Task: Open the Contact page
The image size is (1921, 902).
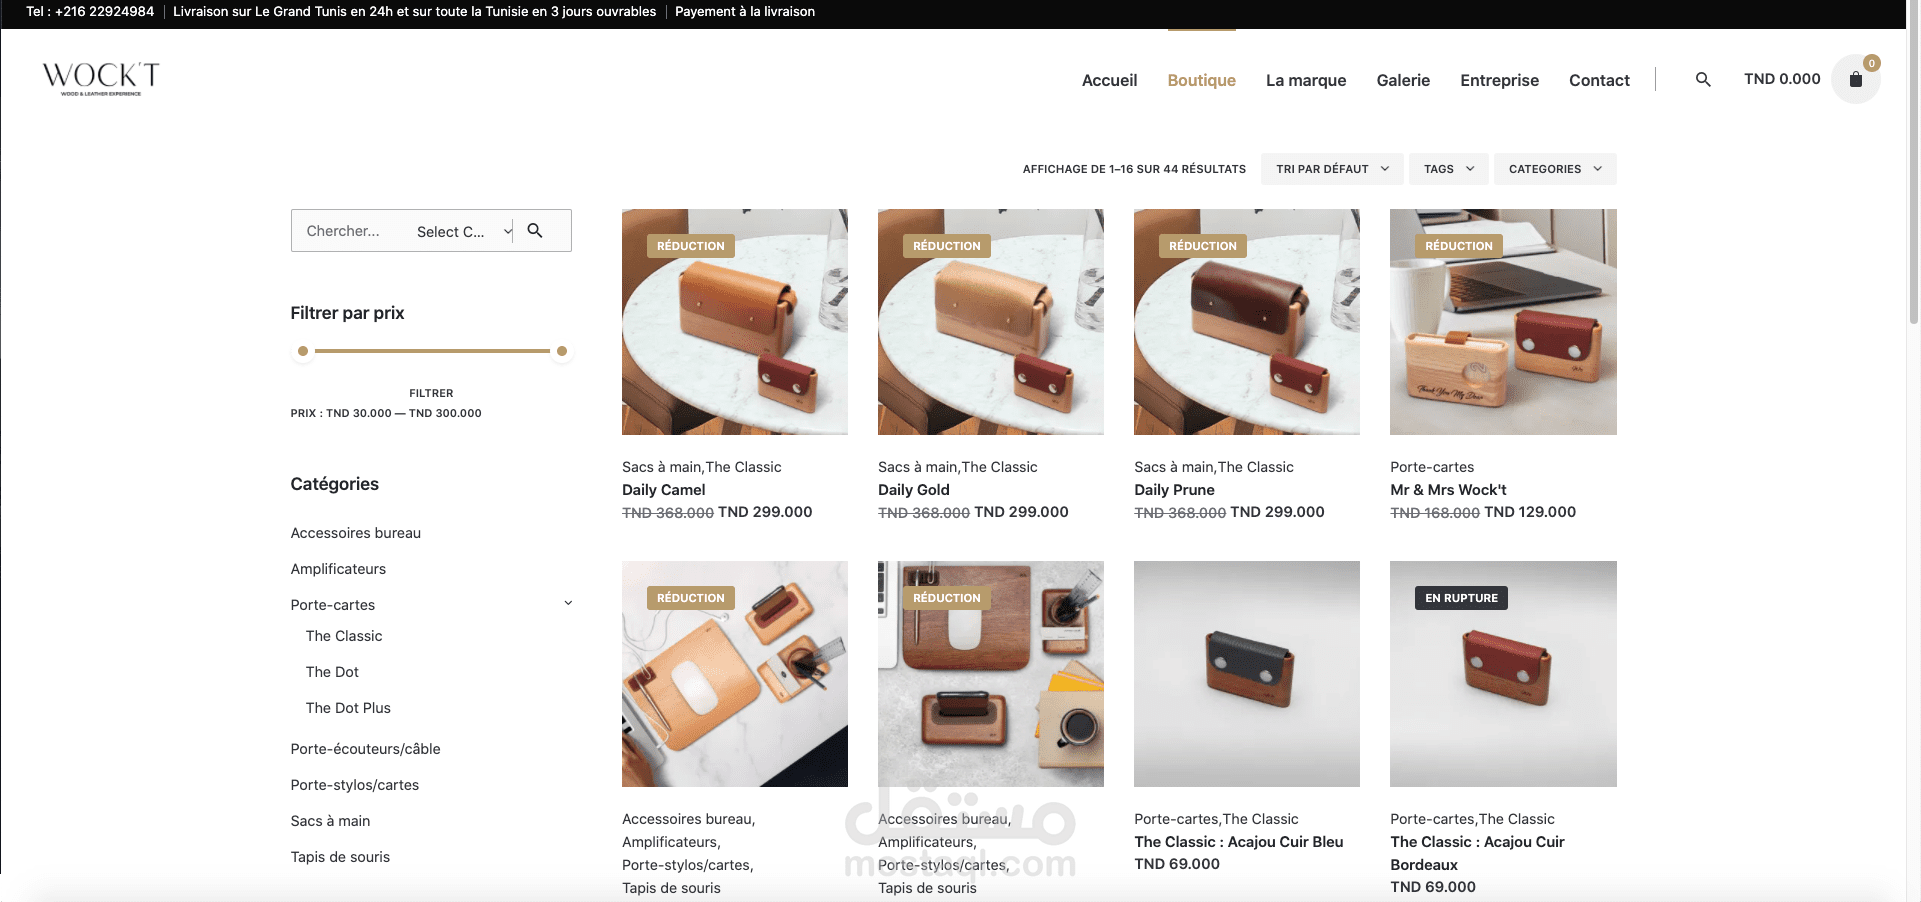Action: [1599, 80]
